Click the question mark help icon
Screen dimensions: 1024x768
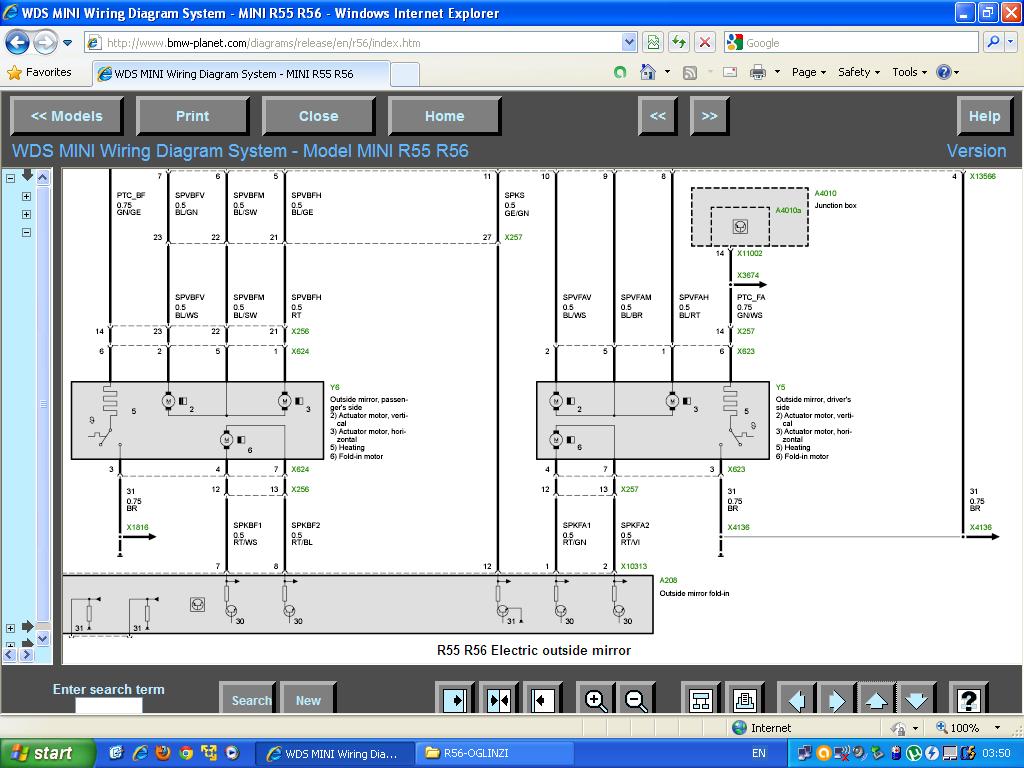point(967,700)
